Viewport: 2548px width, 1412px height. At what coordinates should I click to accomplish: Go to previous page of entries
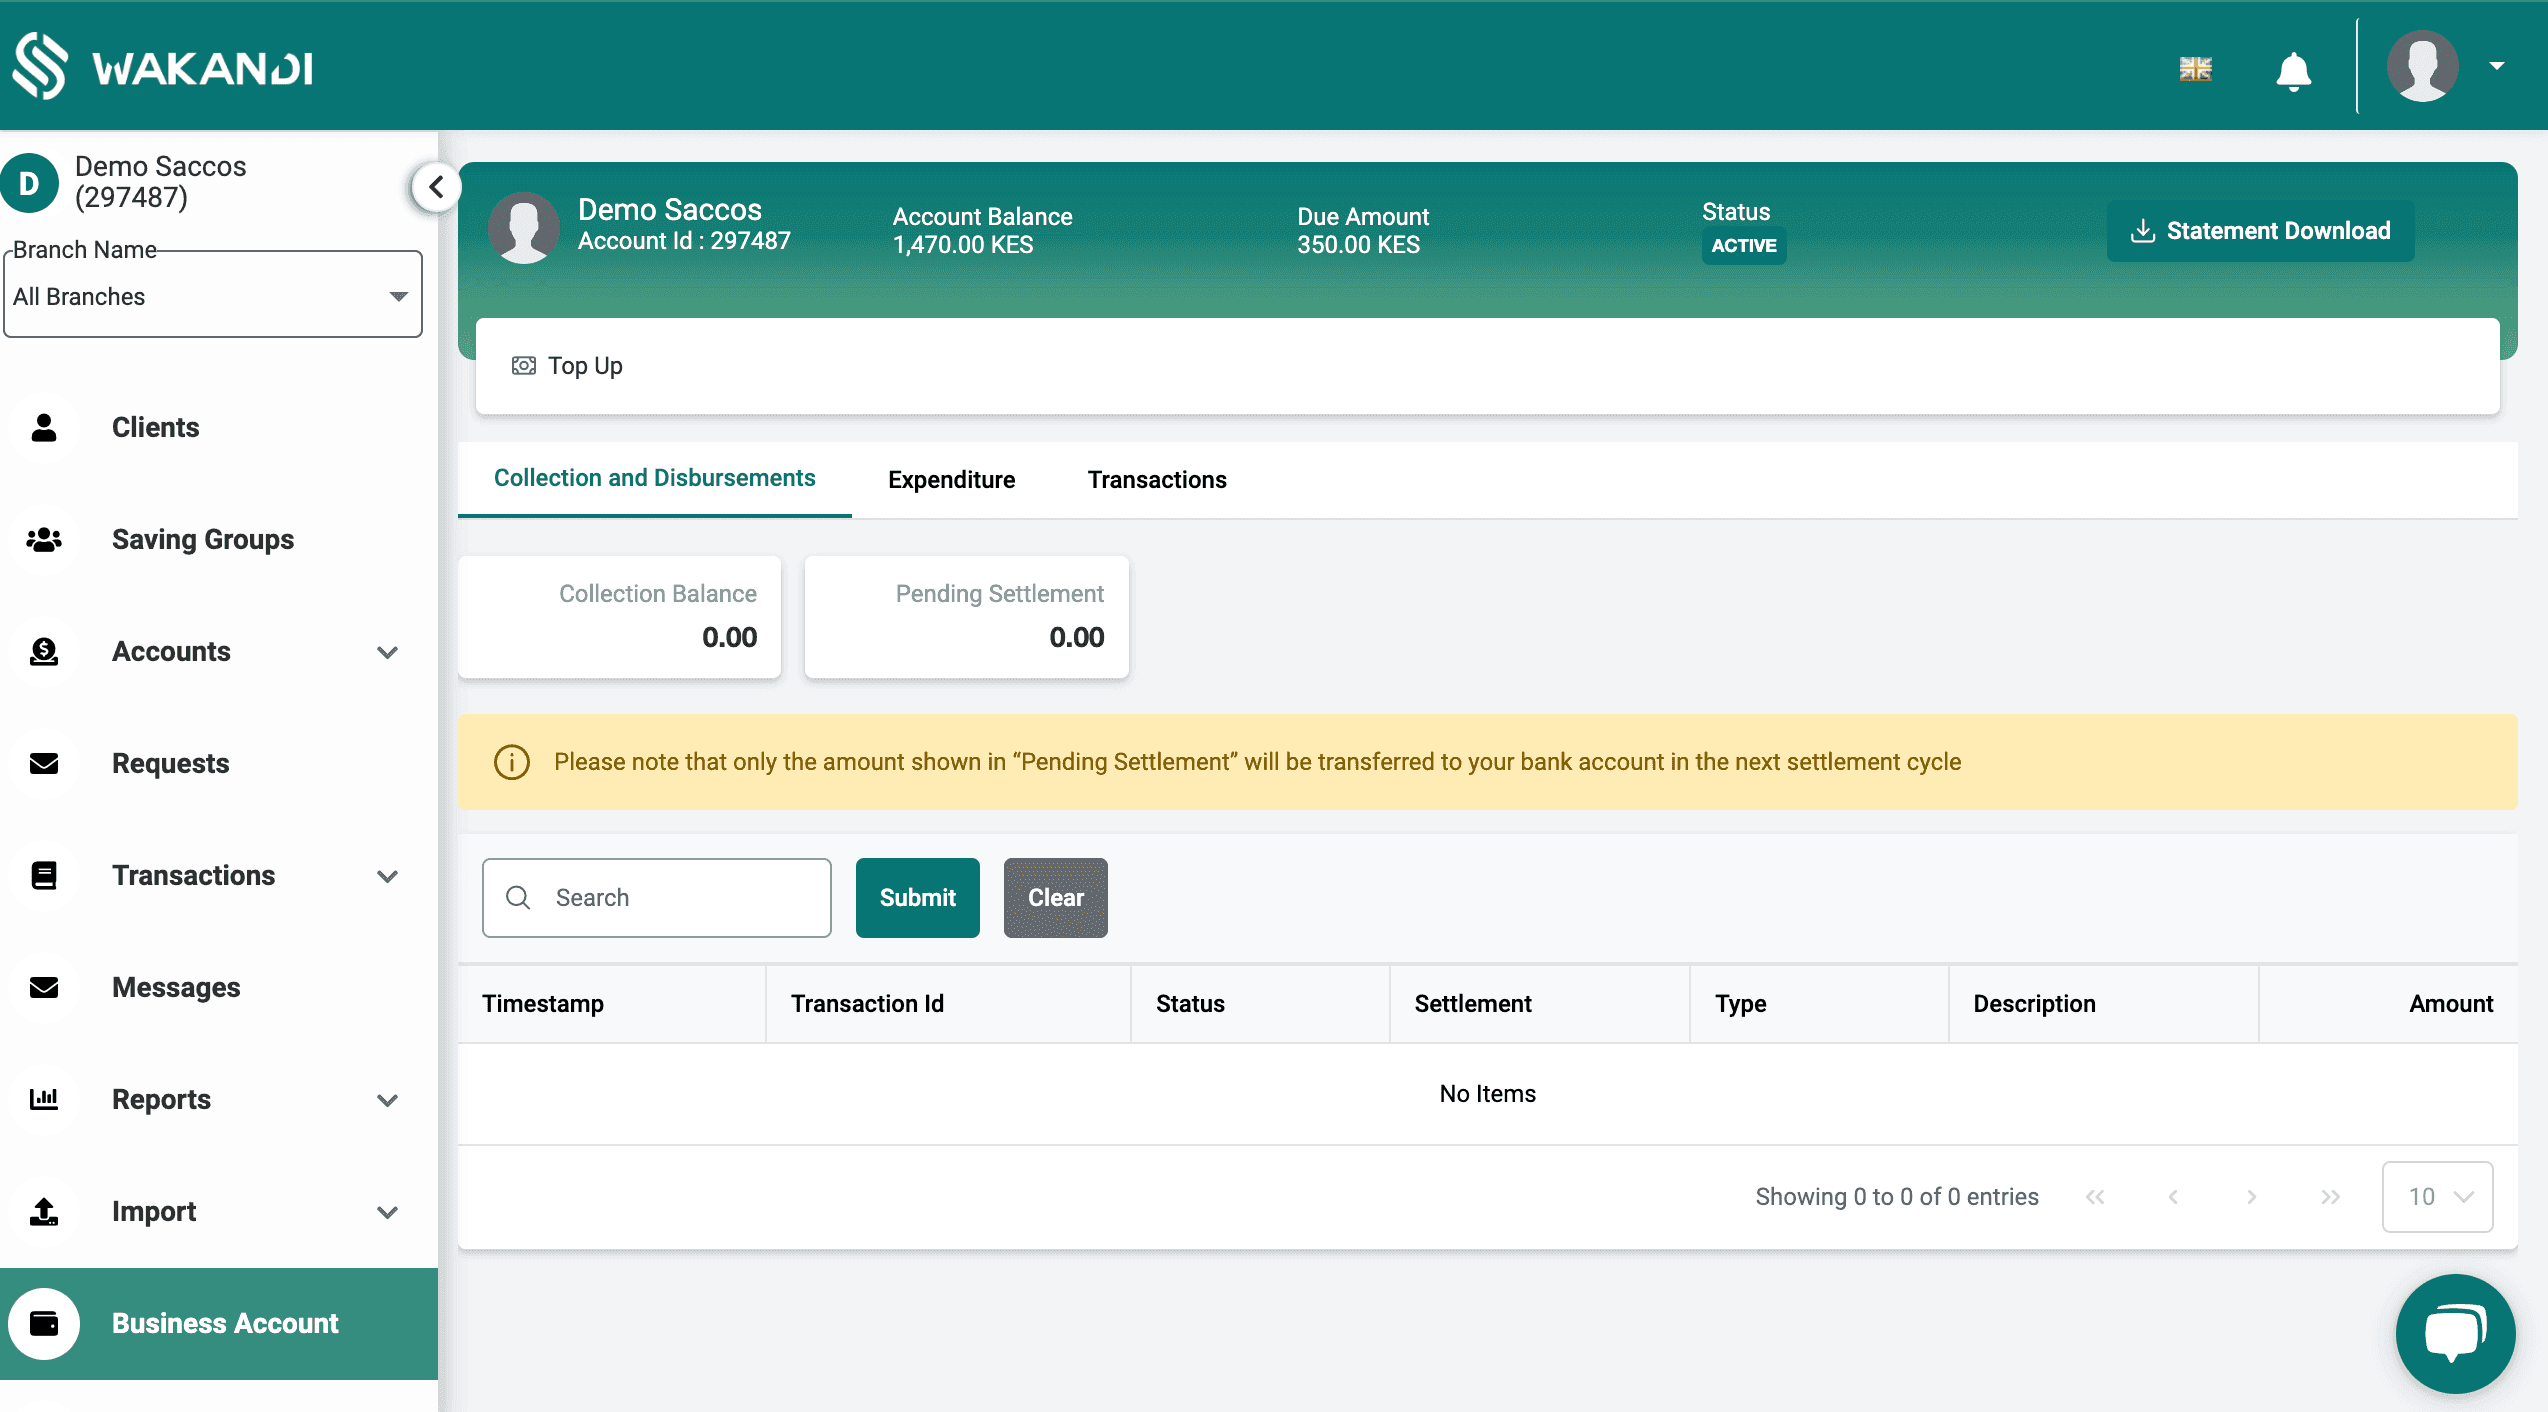(2173, 1197)
